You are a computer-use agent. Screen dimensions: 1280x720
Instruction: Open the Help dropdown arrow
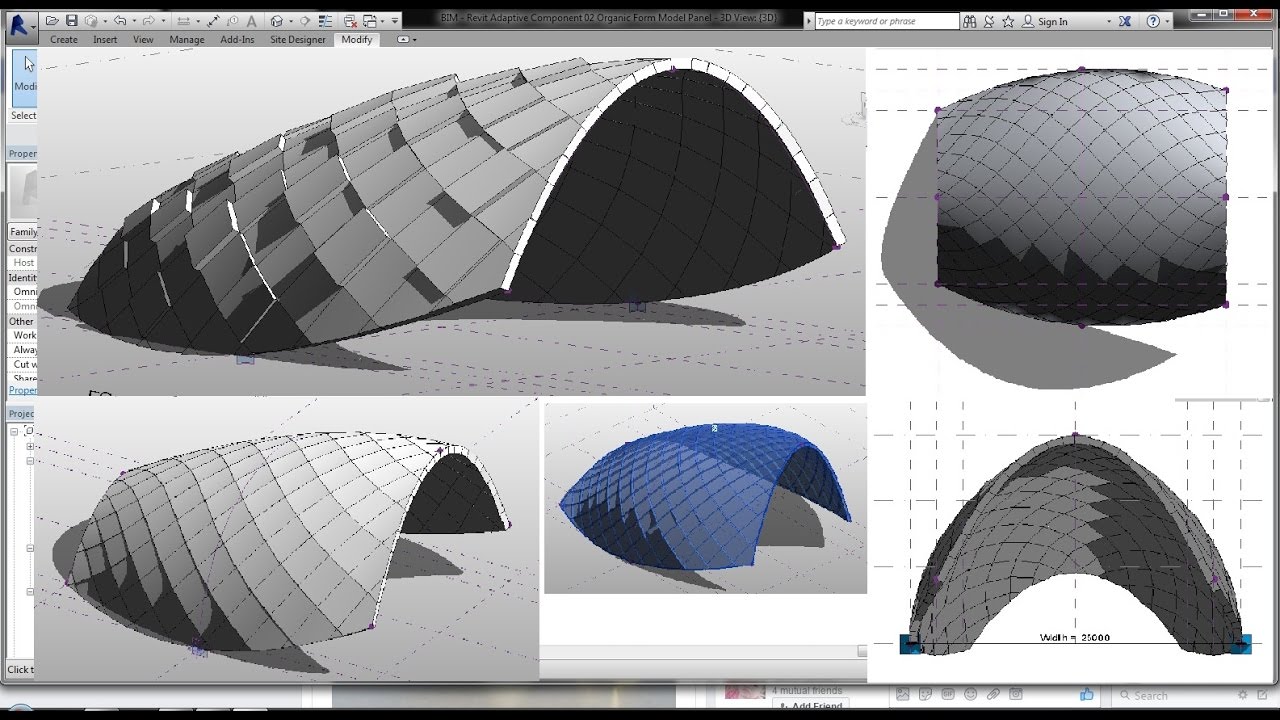(1167, 20)
